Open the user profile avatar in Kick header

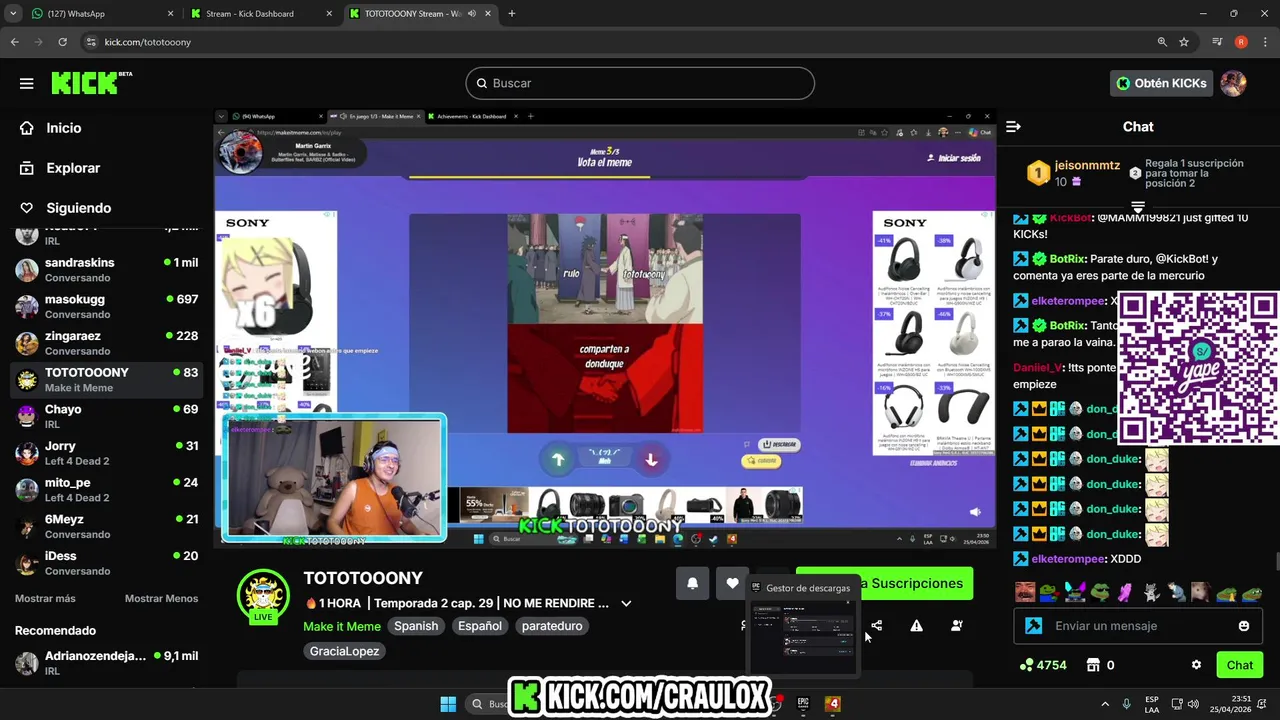pos(1233,83)
